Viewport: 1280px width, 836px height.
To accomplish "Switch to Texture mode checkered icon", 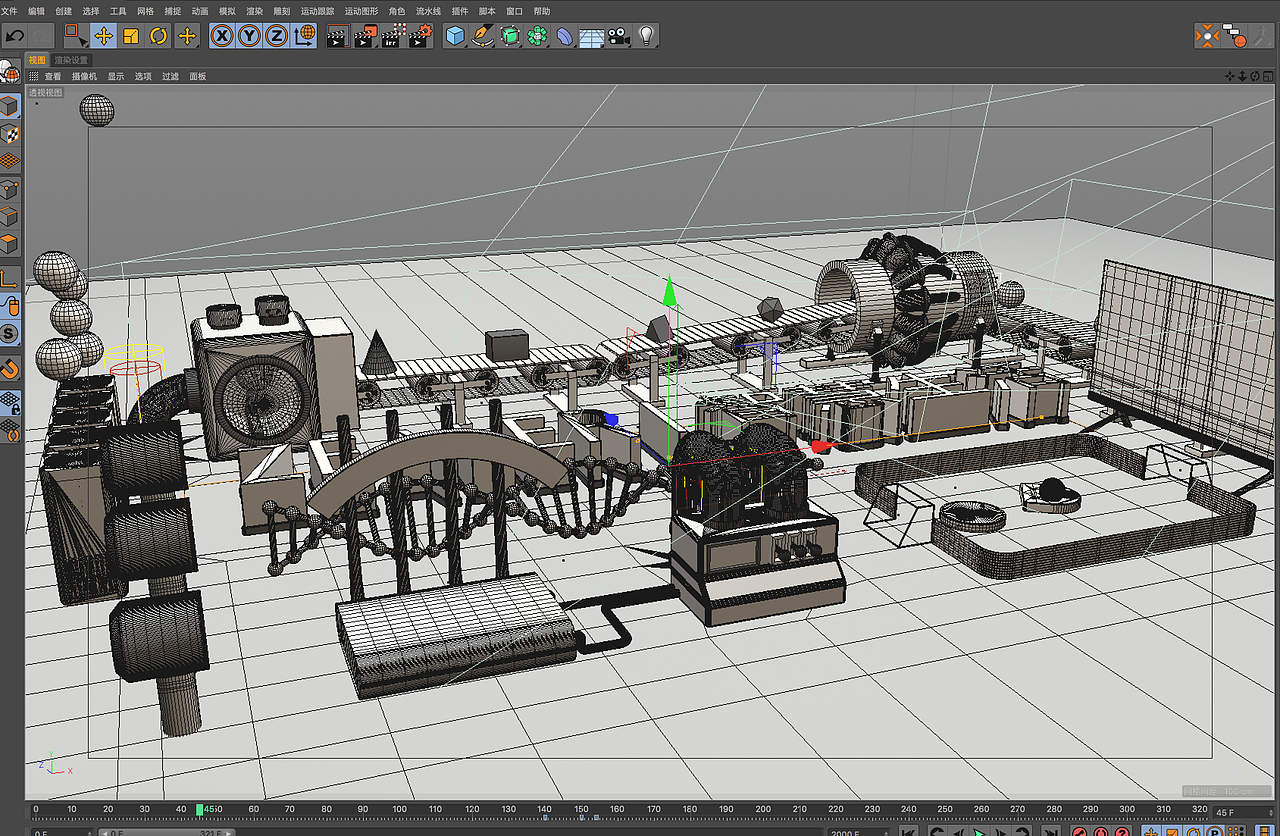I will click(10, 133).
